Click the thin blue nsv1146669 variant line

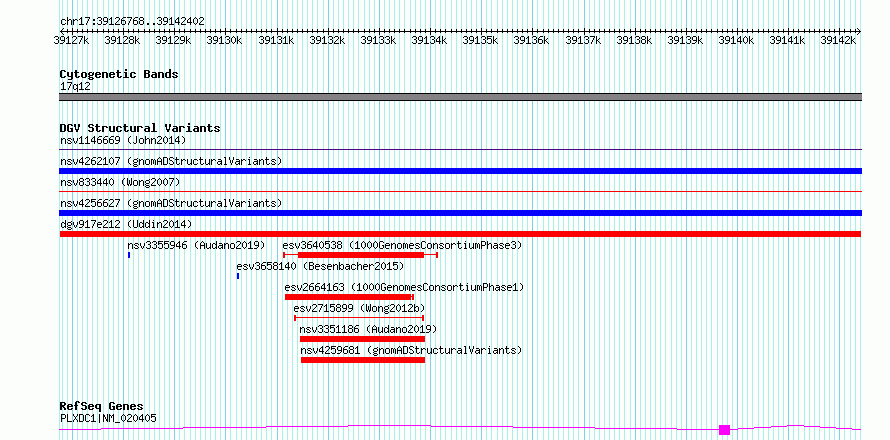[460, 150]
